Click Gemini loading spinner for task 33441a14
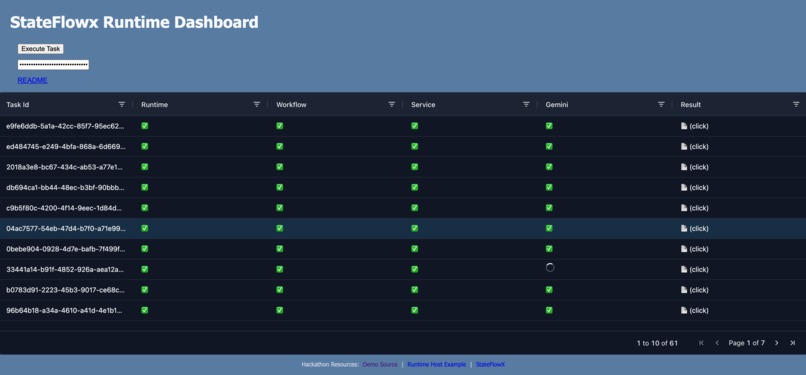 pyautogui.click(x=549, y=267)
